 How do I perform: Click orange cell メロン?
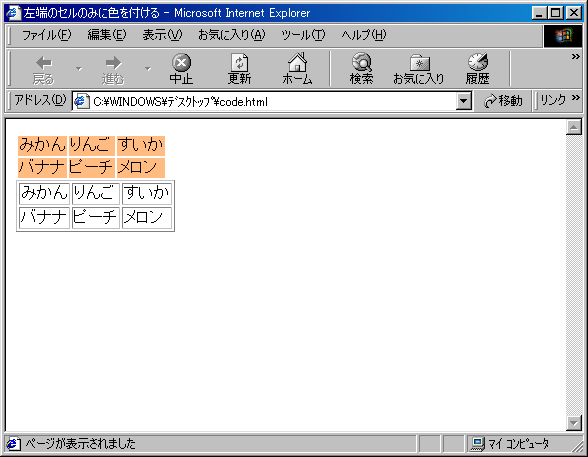pos(141,167)
